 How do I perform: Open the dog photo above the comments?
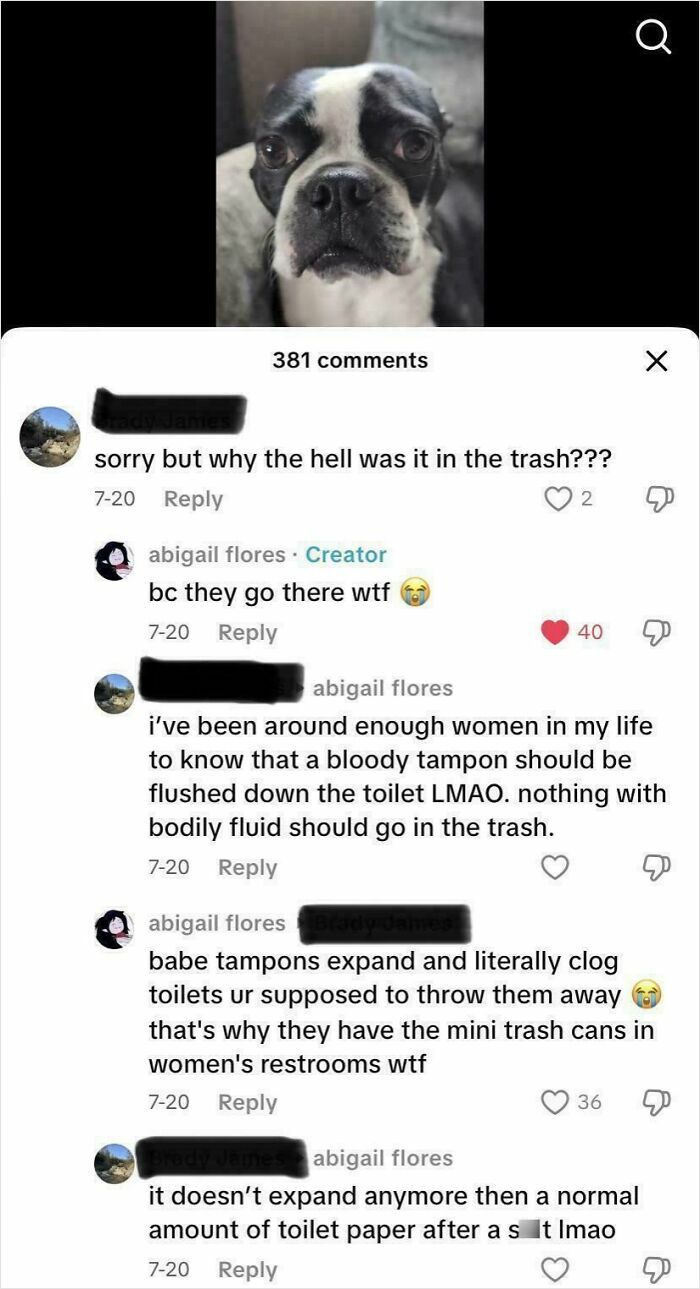(x=349, y=165)
